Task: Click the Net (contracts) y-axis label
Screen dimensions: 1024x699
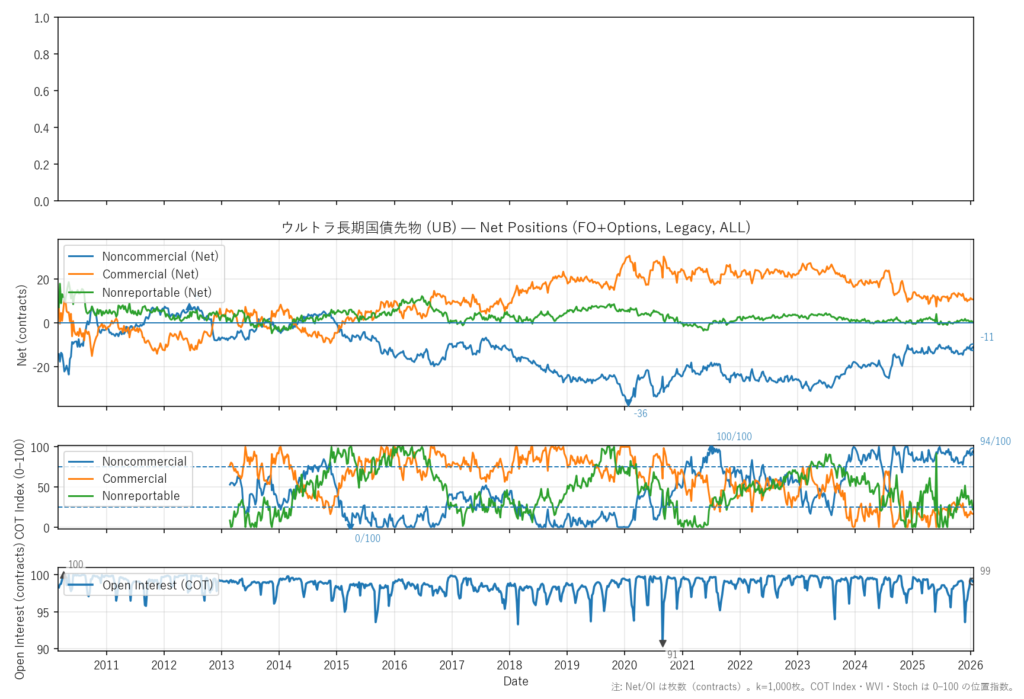Action: 23,323
